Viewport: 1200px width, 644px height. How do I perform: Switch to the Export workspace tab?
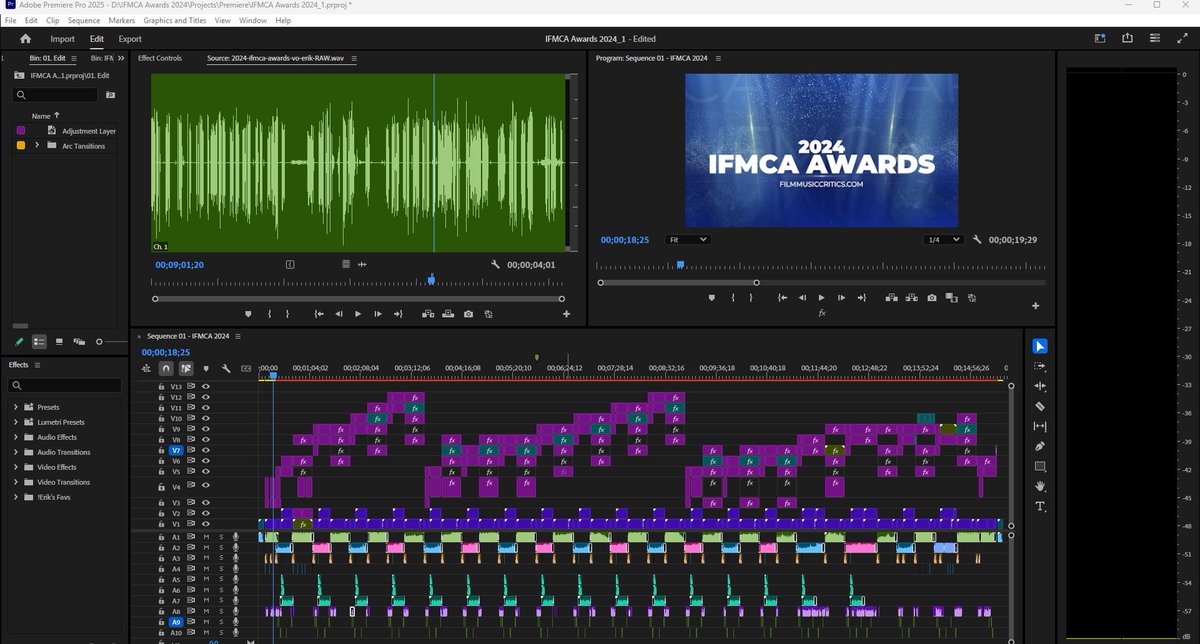tap(130, 39)
